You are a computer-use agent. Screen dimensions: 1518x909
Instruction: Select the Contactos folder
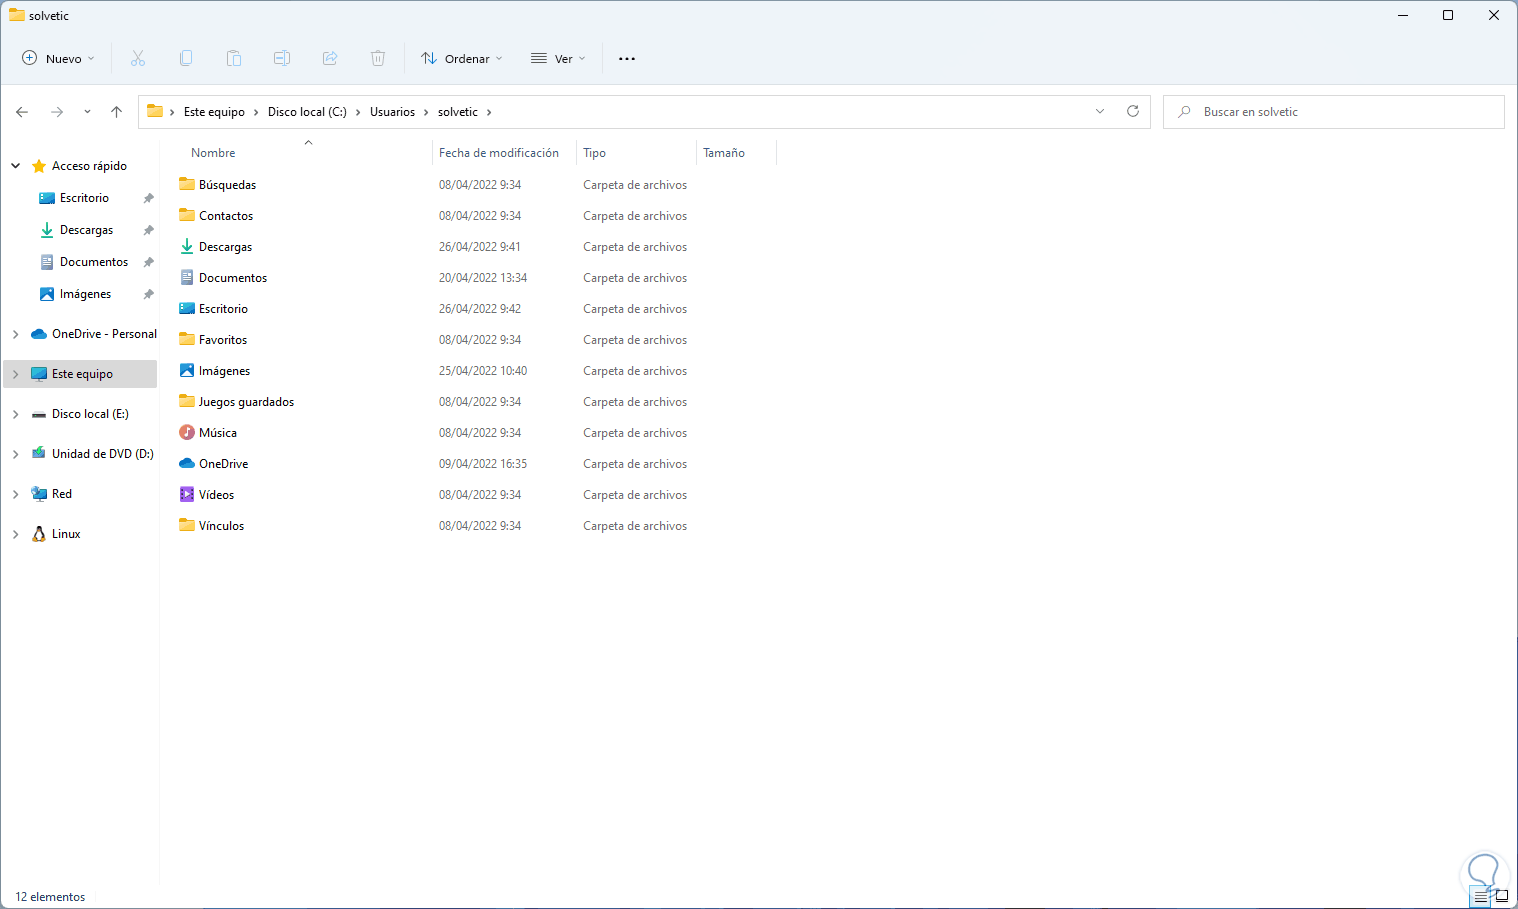tap(226, 216)
